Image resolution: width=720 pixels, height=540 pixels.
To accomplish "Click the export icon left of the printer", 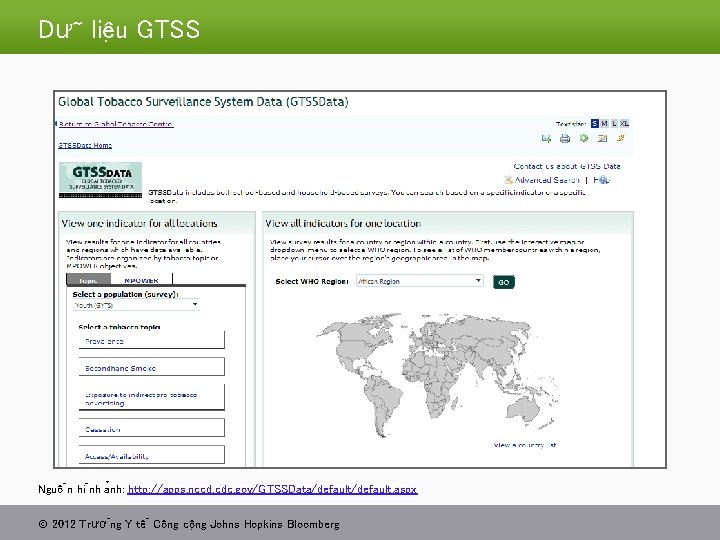I will point(546,138).
